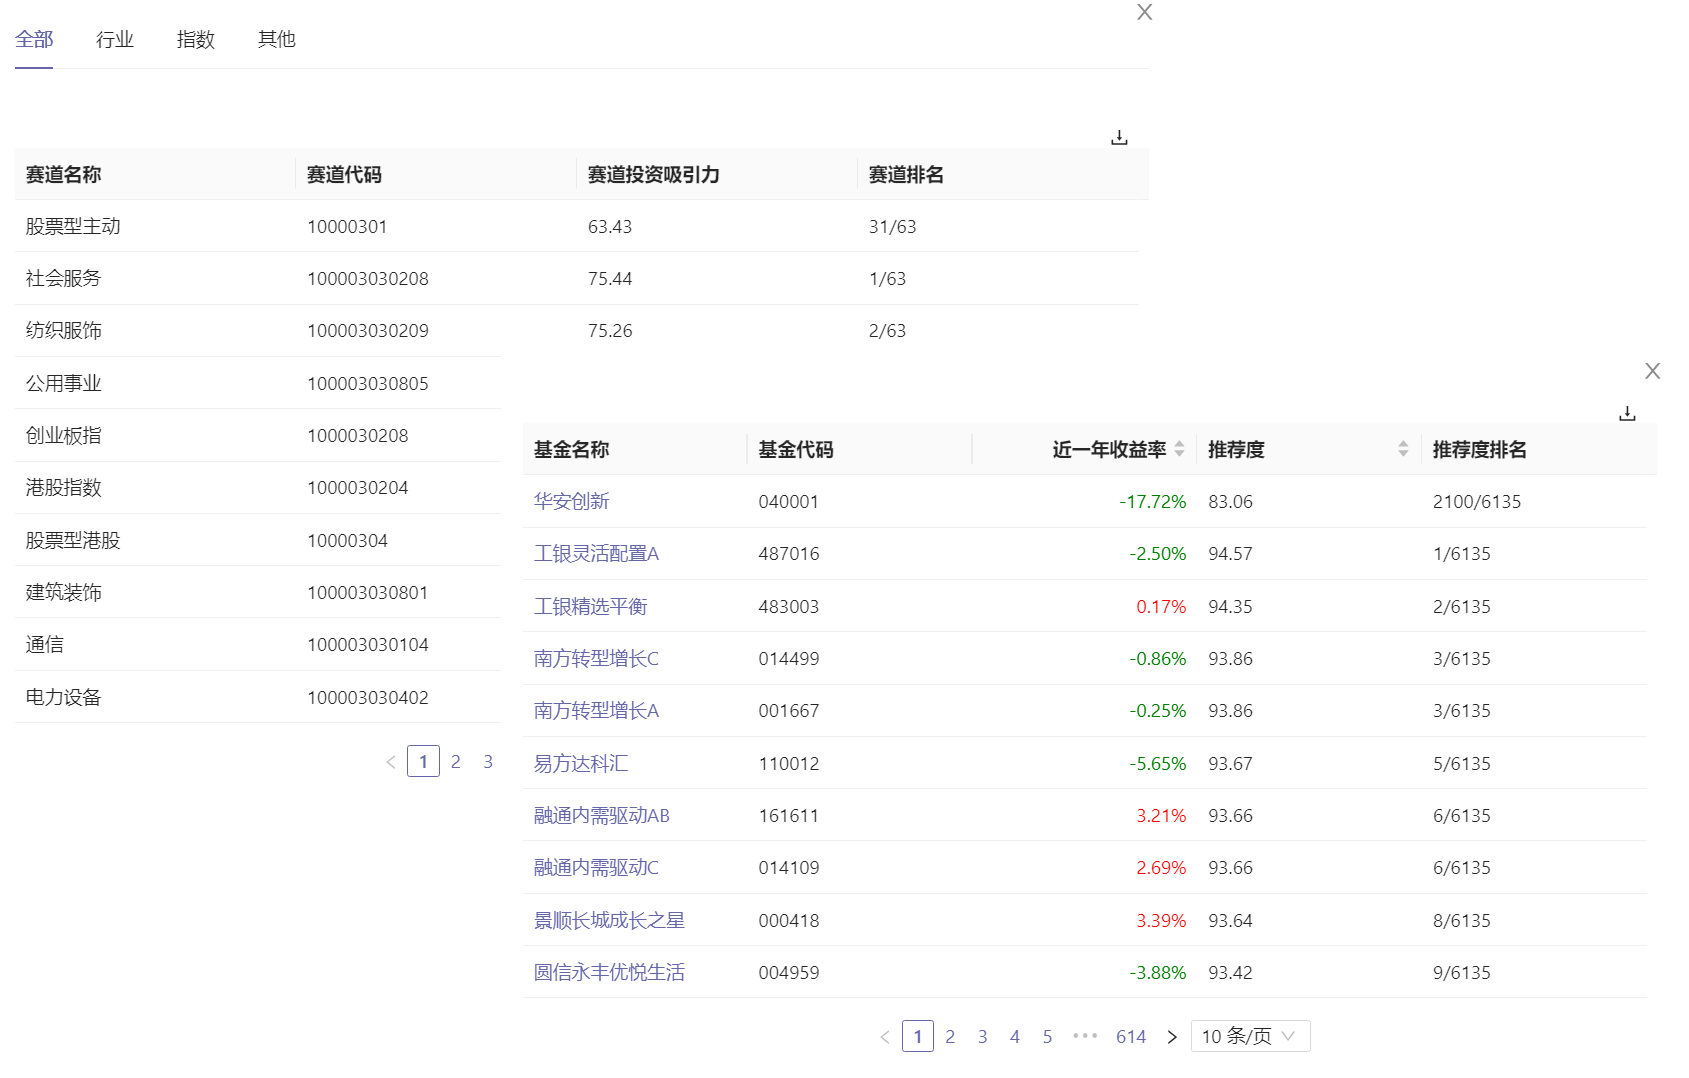Switch to the 指数 tab
This screenshot has height=1078, width=1689.
tap(196, 39)
